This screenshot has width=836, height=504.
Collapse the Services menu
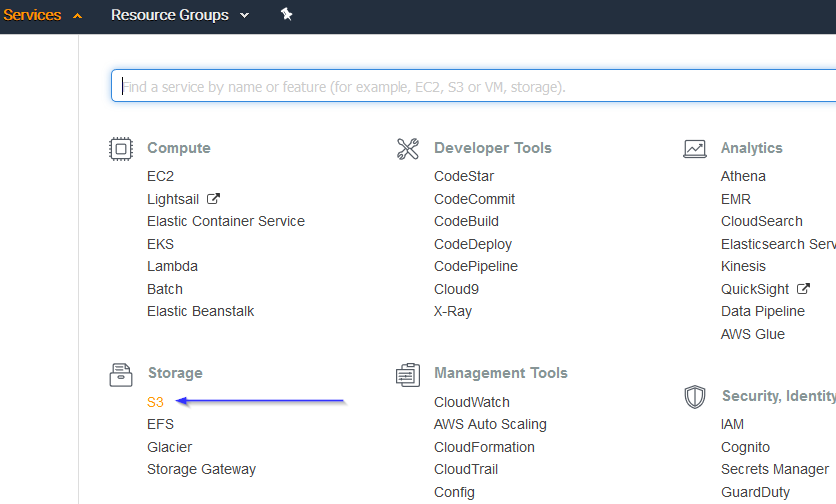pos(43,15)
